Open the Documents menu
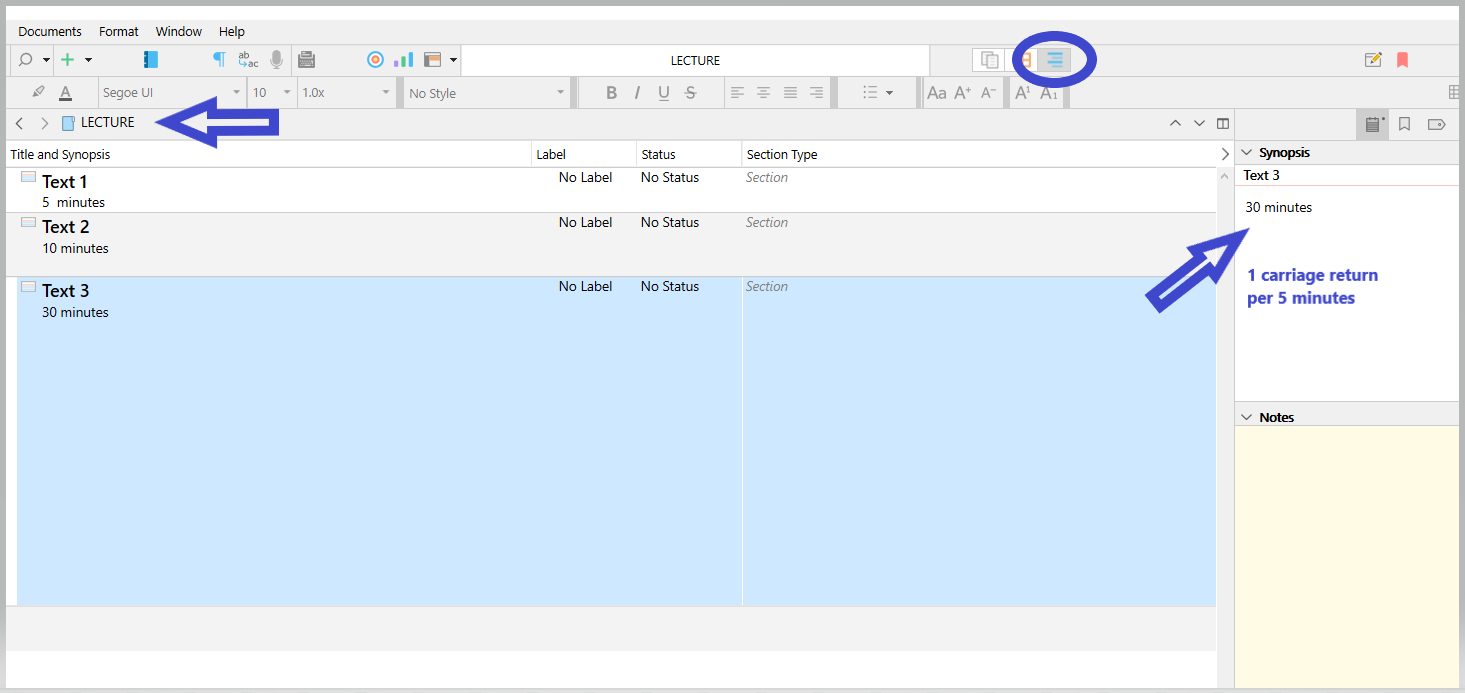 pyautogui.click(x=50, y=32)
